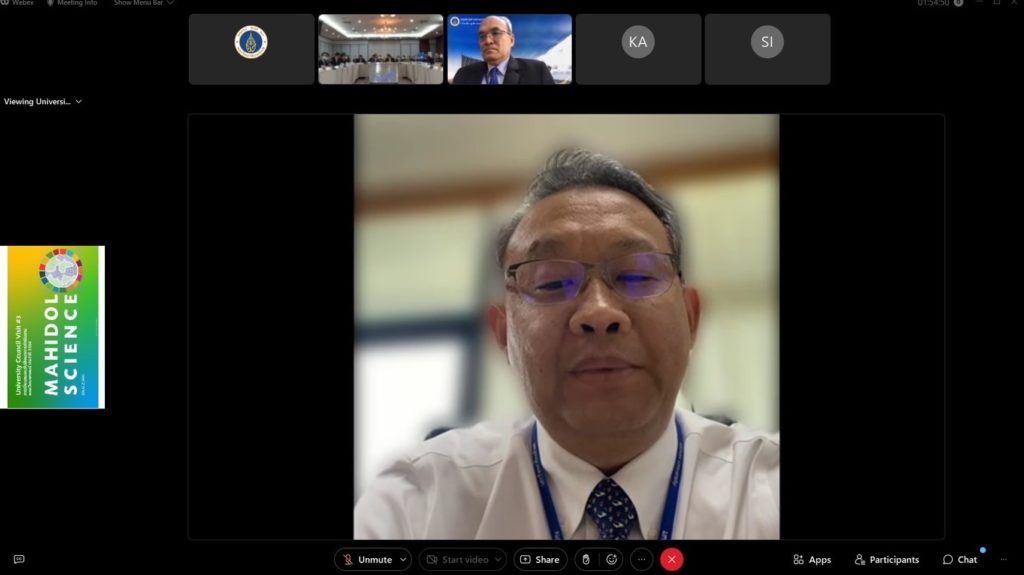Click the Start video button
Viewport: 1024px width, 575px height.
(458, 560)
